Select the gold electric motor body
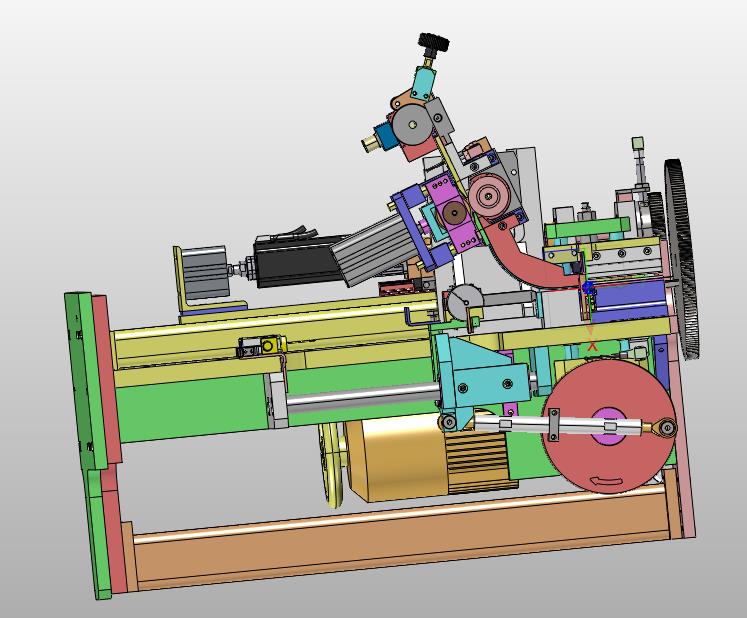 pyautogui.click(x=398, y=459)
